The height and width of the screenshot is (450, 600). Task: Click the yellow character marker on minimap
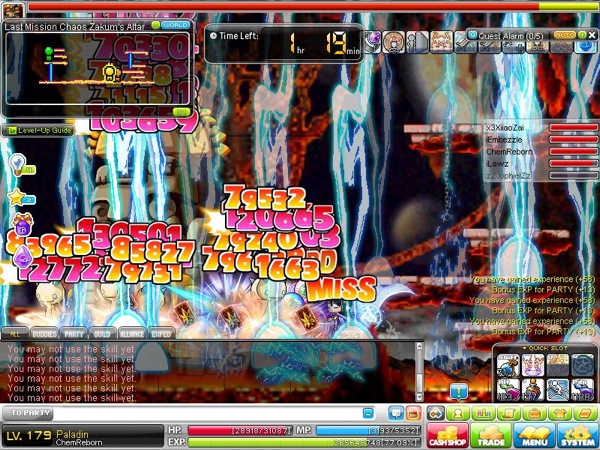(x=110, y=72)
